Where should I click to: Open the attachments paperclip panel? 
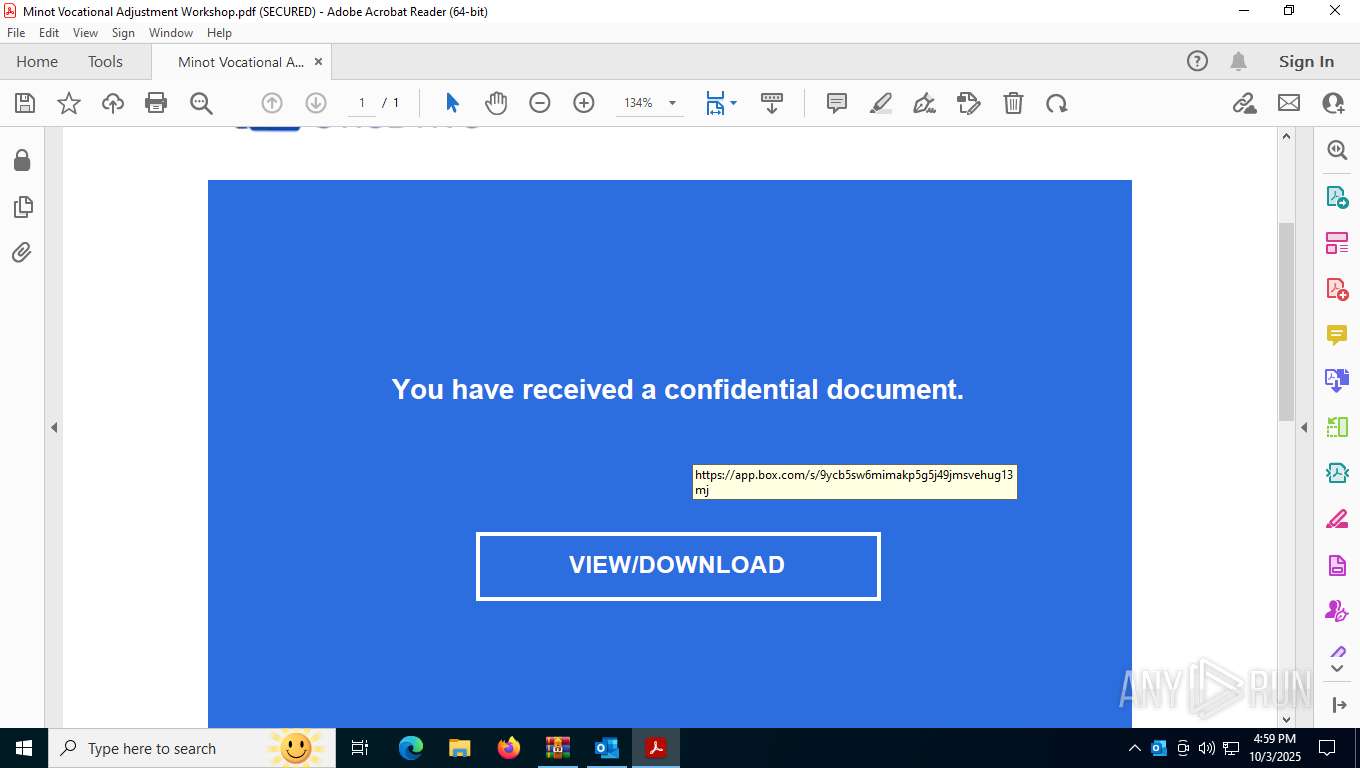click(22, 252)
